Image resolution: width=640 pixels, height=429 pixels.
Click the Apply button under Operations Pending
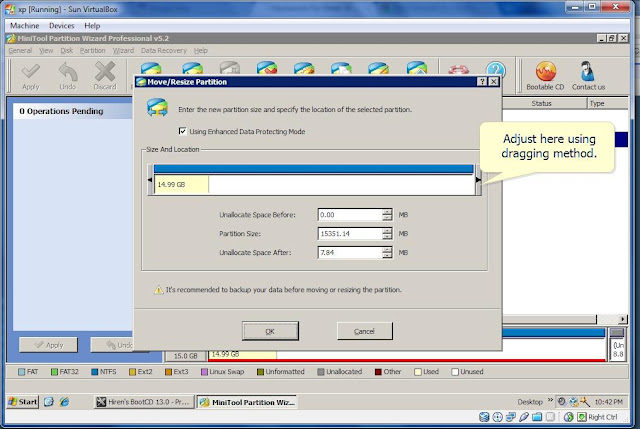[49, 345]
